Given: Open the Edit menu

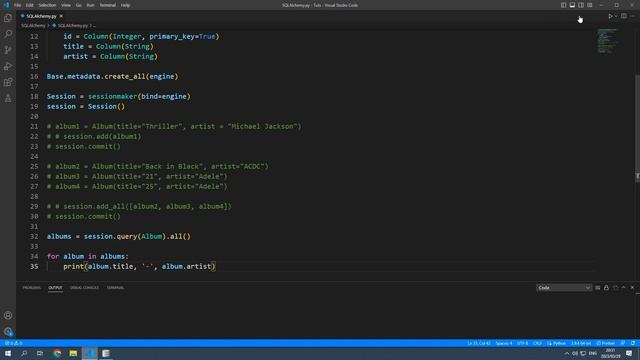Looking at the screenshot, I should click(x=30, y=5).
